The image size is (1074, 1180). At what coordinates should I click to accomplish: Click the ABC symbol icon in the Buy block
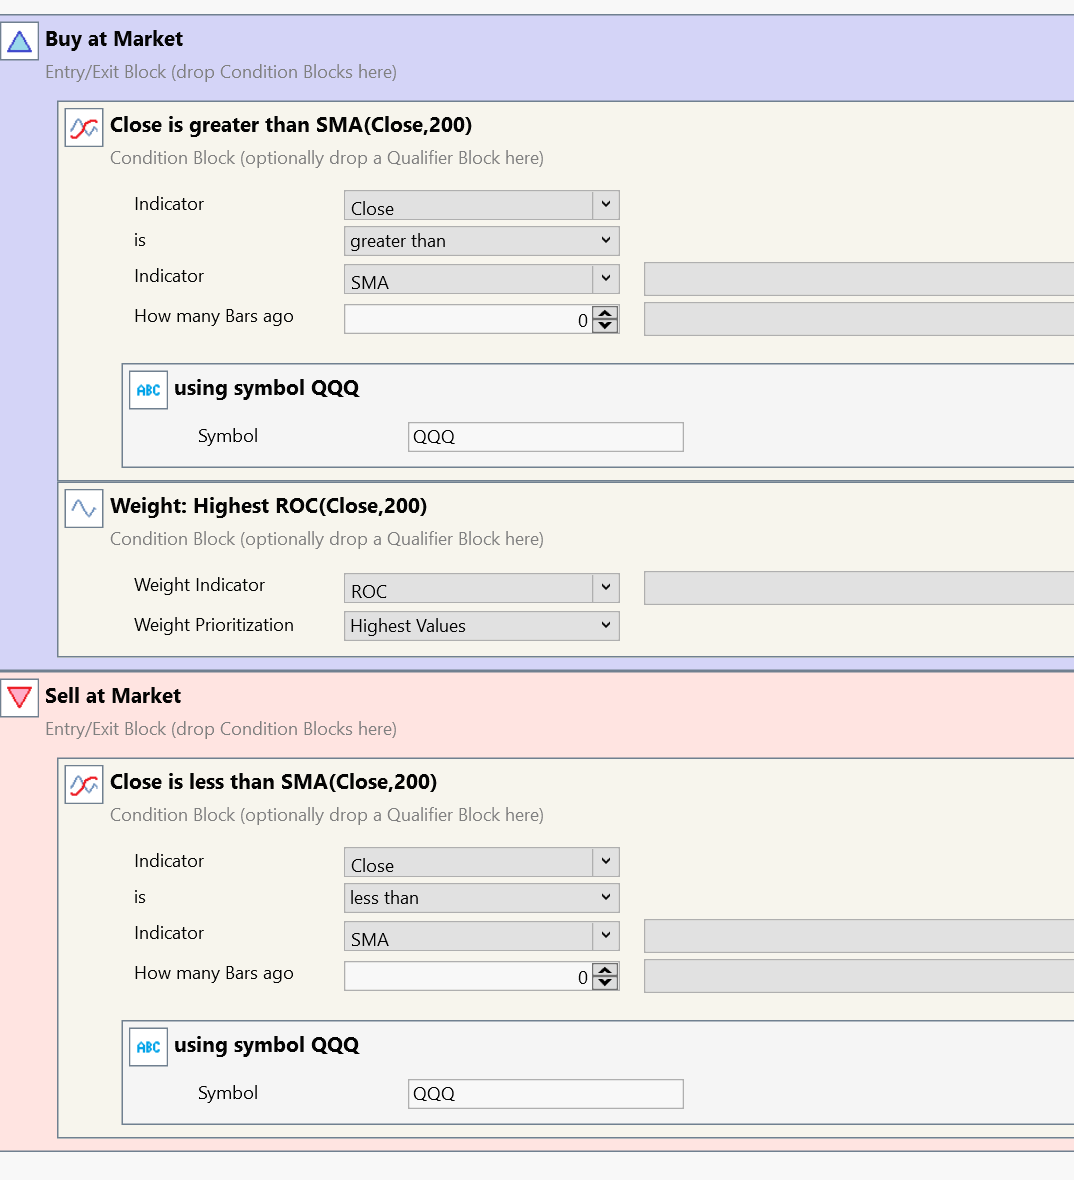coord(148,390)
